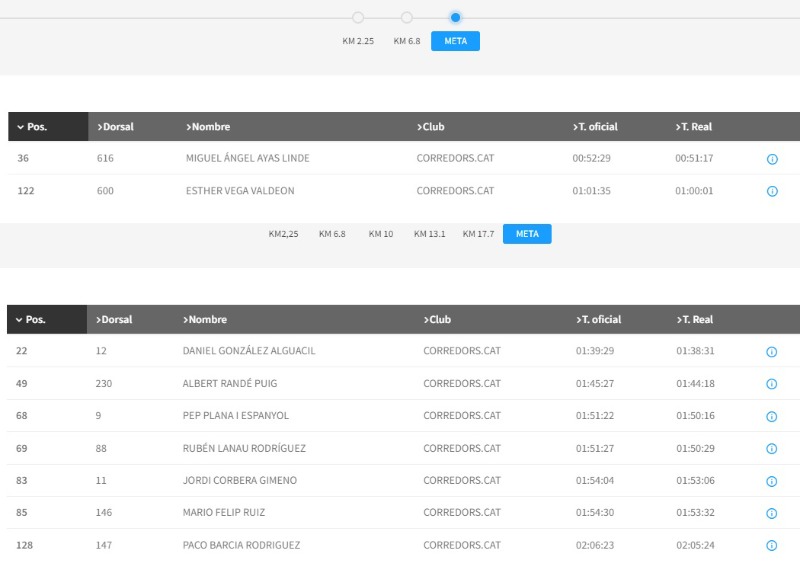Select blue META button in upper selector
Viewport: 800px width, 575px height.
click(x=455, y=41)
